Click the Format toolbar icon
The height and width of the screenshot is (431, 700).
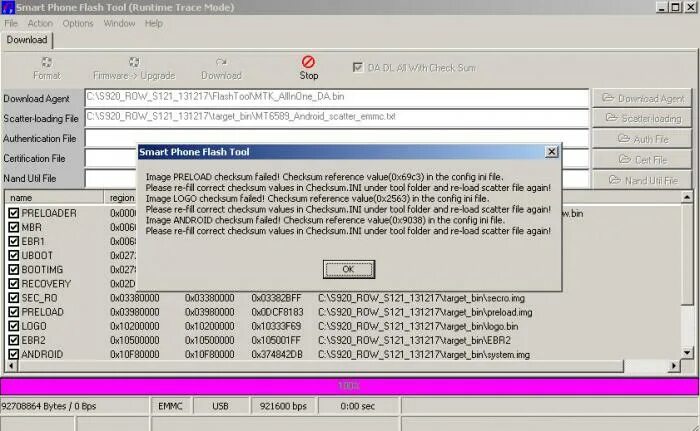[x=46, y=62]
